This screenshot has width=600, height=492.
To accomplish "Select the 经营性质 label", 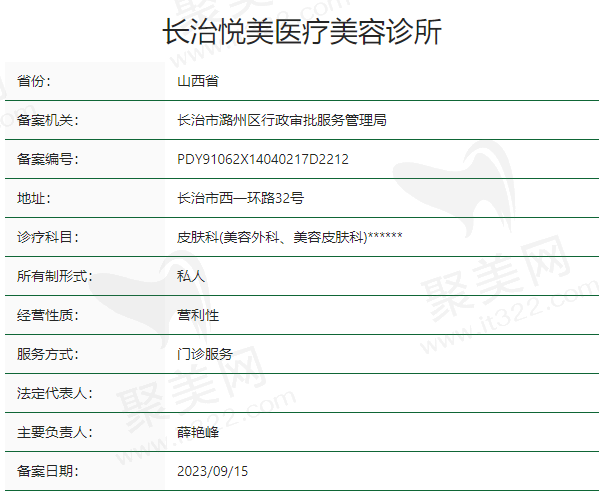I will click(x=47, y=315).
